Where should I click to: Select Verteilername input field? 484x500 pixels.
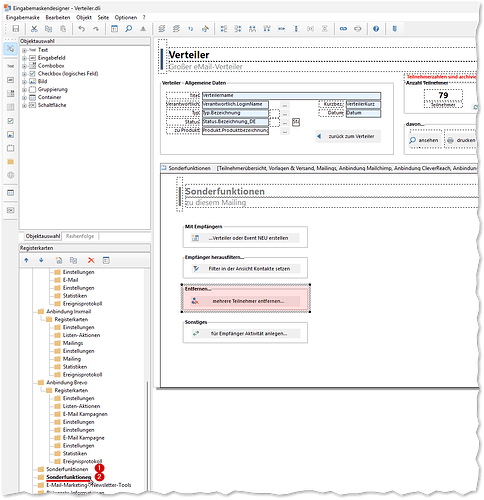(x=291, y=96)
